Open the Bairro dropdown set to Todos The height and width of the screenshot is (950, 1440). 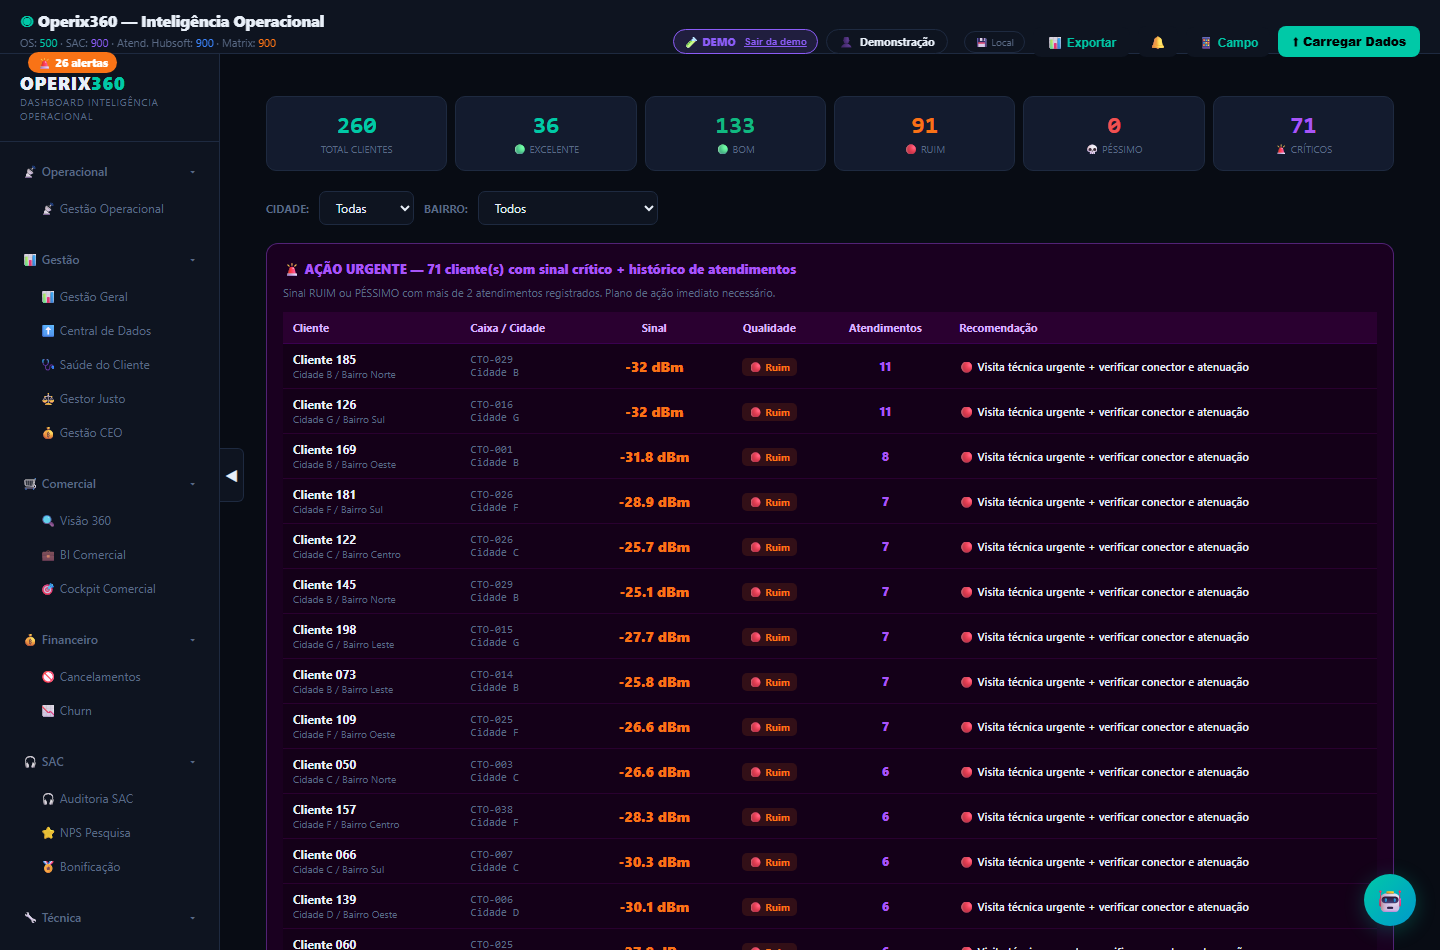coord(568,208)
